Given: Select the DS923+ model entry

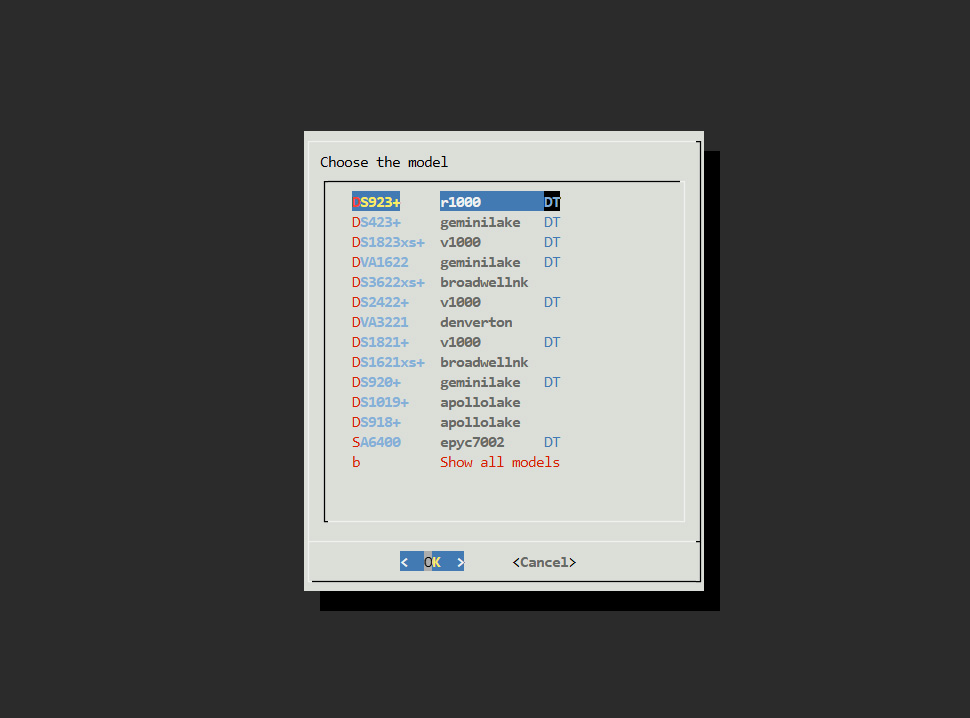Looking at the screenshot, I should [x=376, y=202].
